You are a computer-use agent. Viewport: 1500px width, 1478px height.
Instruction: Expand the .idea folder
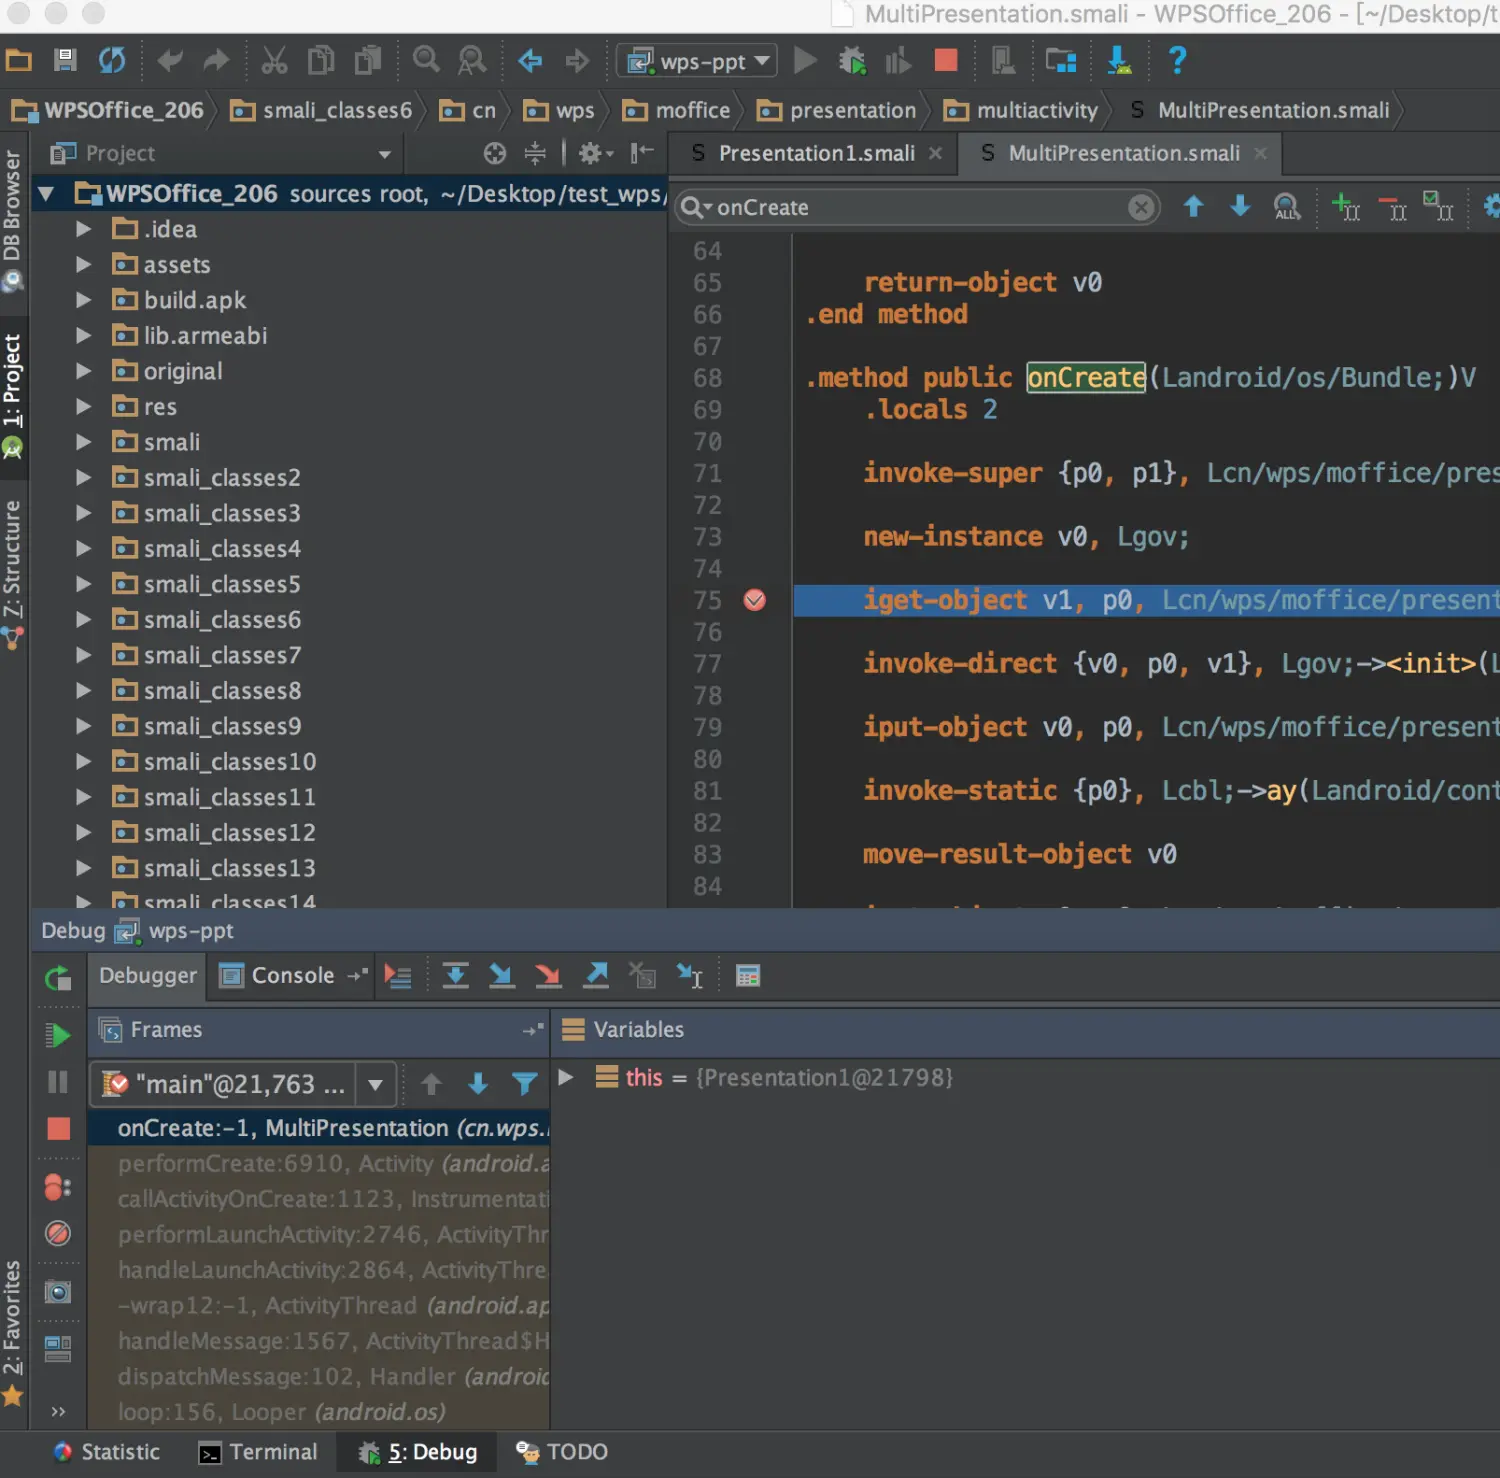[x=84, y=229]
